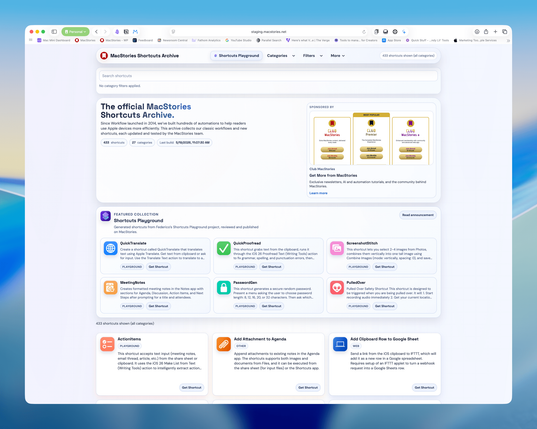
Task: Expand the Categories dropdown
Action: (281, 55)
